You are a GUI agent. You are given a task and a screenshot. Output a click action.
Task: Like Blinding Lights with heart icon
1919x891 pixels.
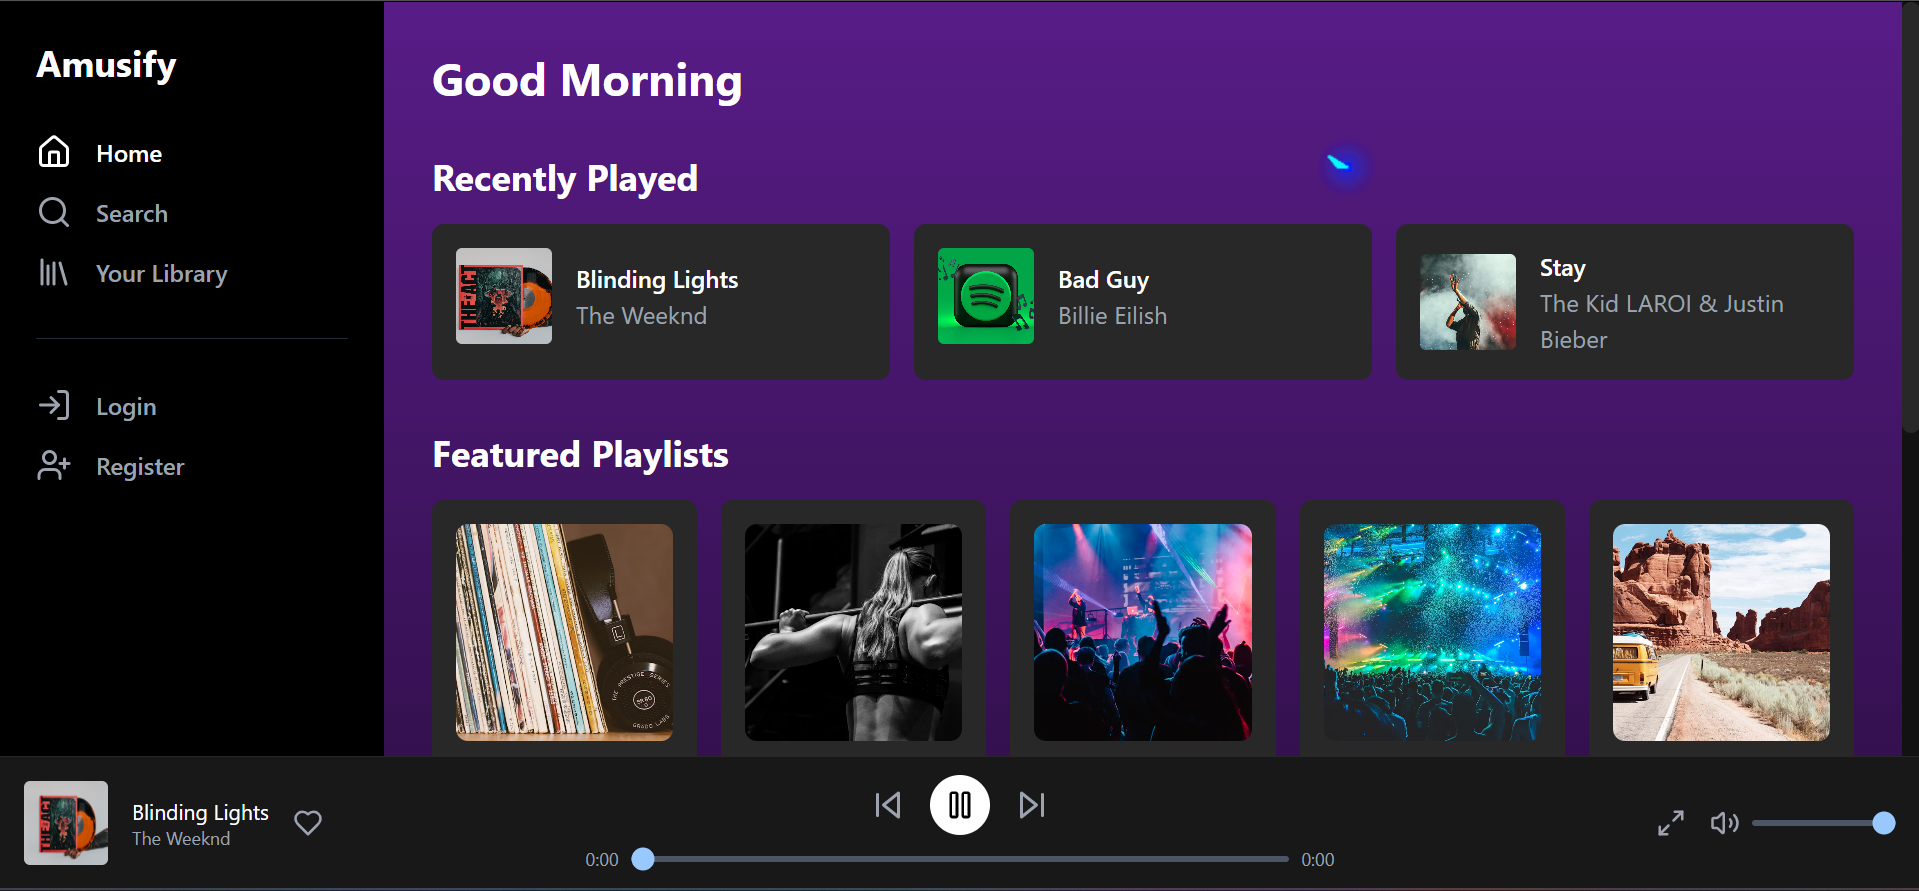(x=308, y=822)
